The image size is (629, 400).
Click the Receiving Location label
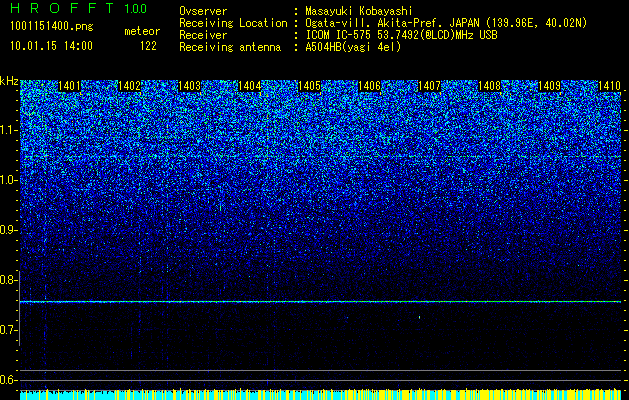[233, 23]
